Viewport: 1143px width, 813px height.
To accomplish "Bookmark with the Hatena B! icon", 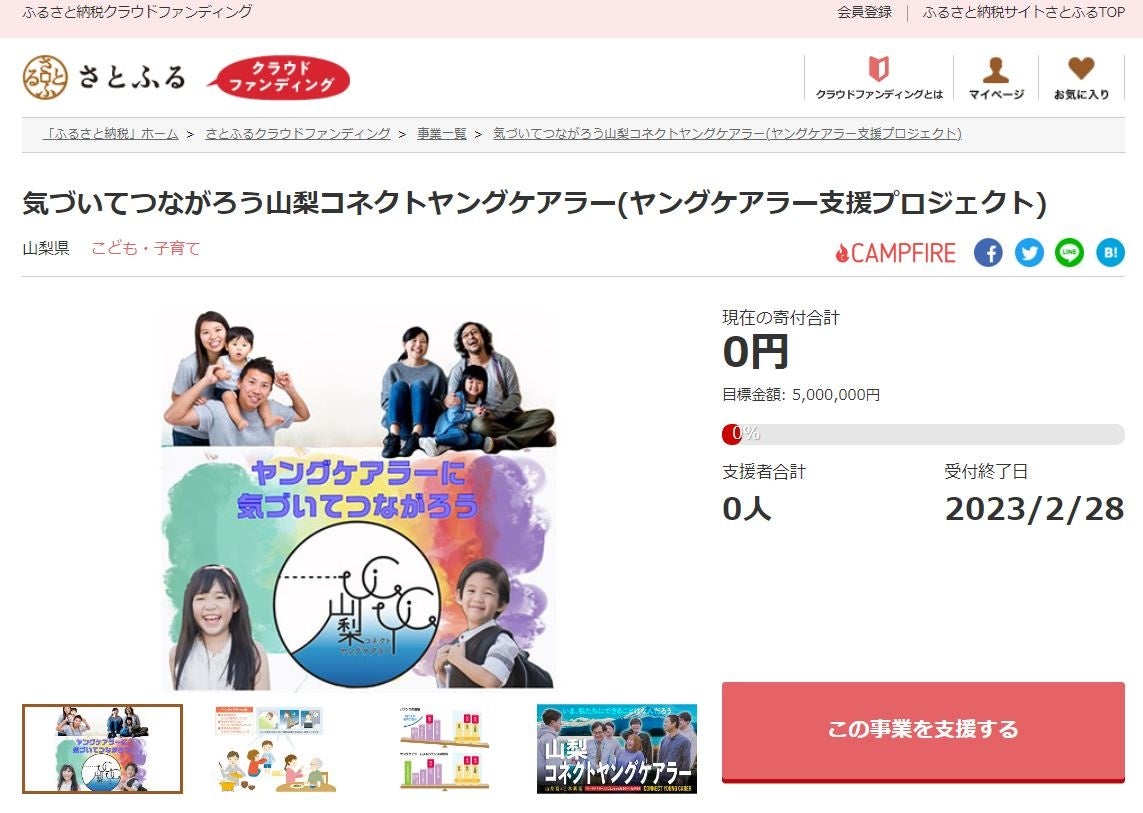I will point(1110,253).
